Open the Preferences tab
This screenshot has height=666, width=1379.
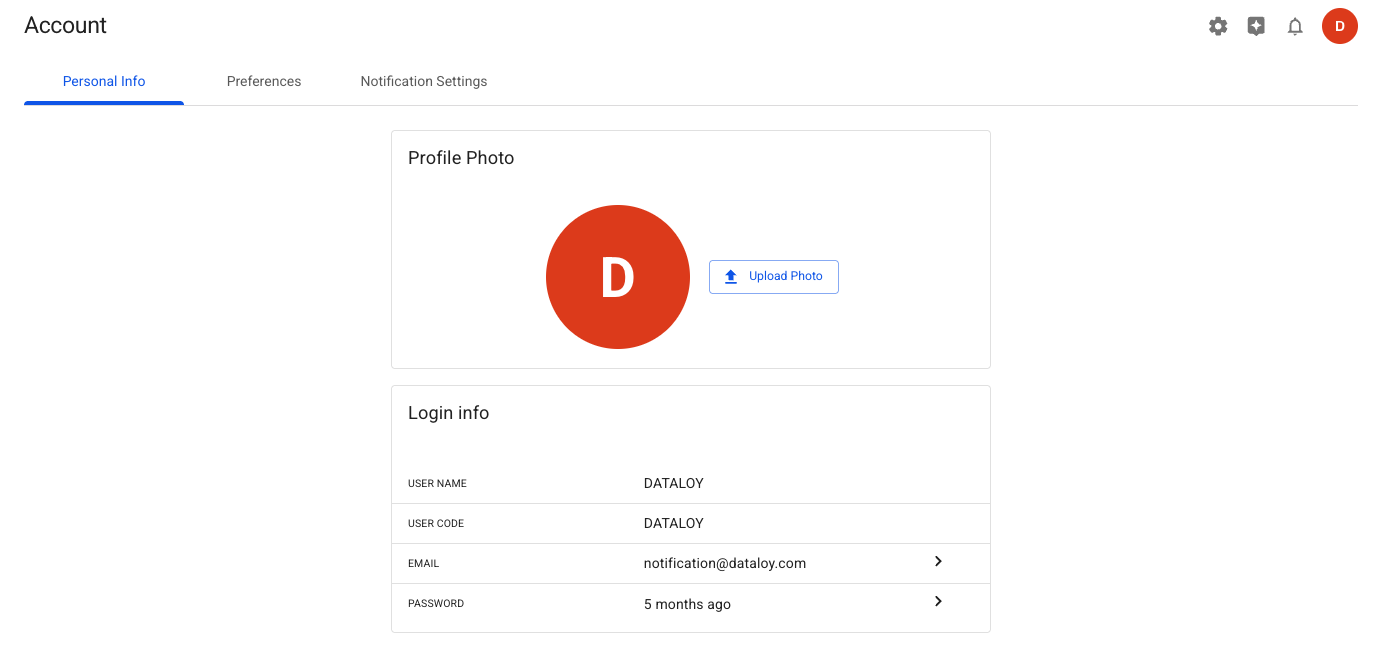coord(264,82)
